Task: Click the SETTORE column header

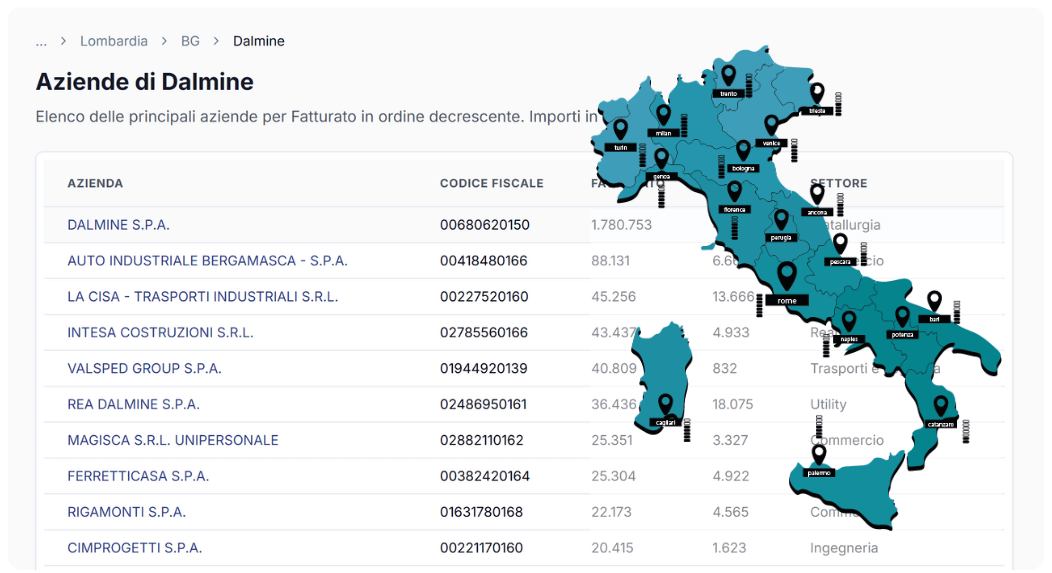Action: tap(839, 183)
